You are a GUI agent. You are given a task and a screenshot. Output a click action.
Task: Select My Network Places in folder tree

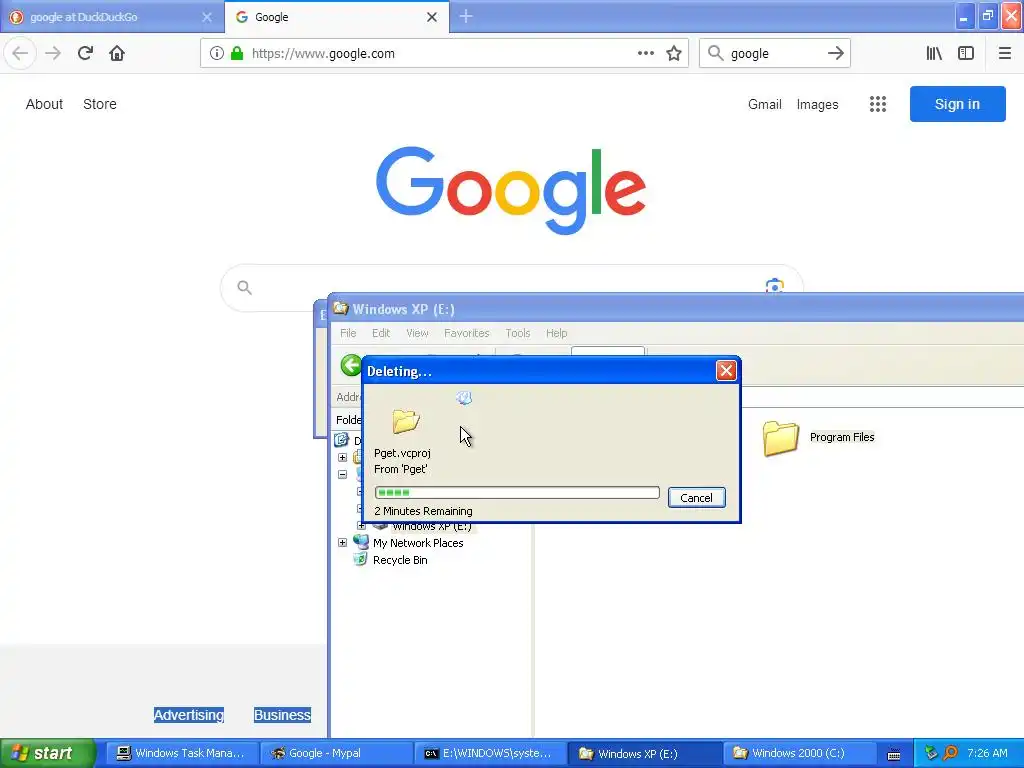pyautogui.click(x=418, y=543)
